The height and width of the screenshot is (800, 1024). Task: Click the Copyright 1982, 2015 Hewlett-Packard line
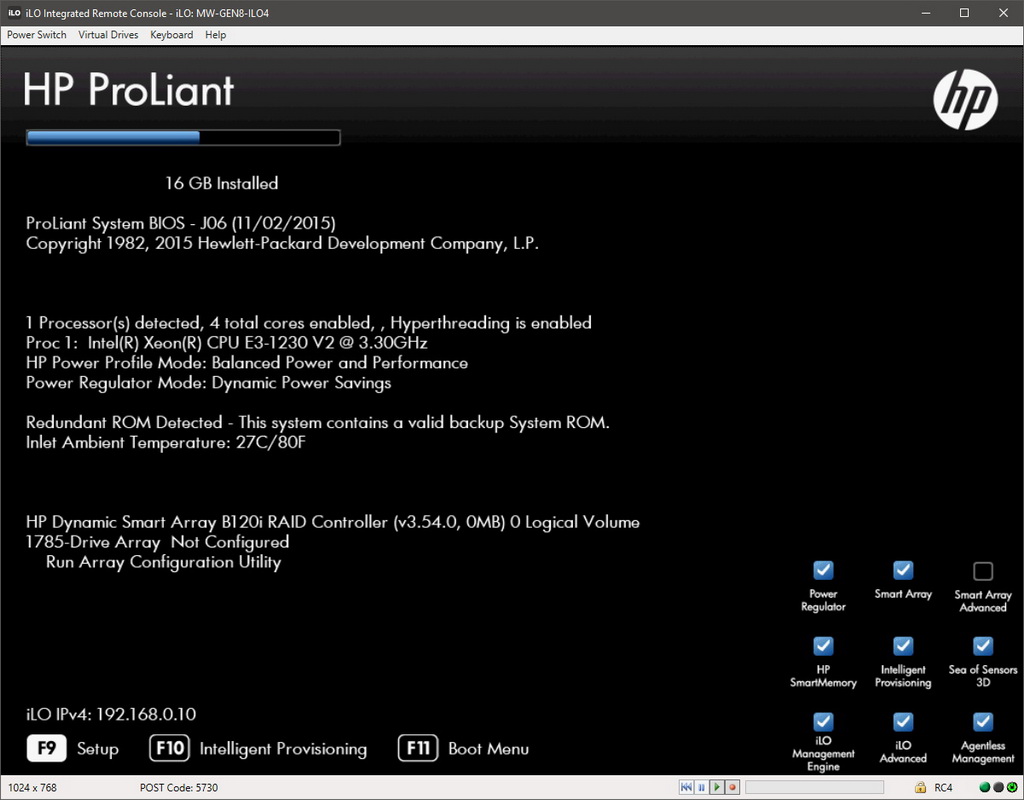tap(282, 244)
